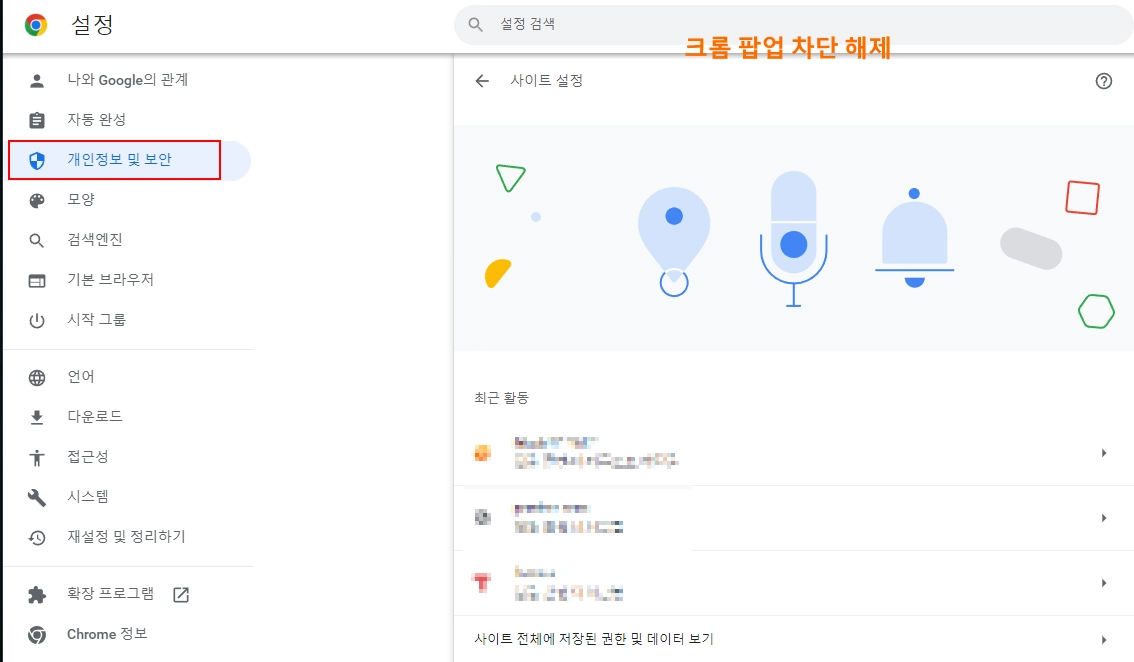Click the 기본 브라우저 browser icon
1134x662 pixels.
(x=38, y=279)
